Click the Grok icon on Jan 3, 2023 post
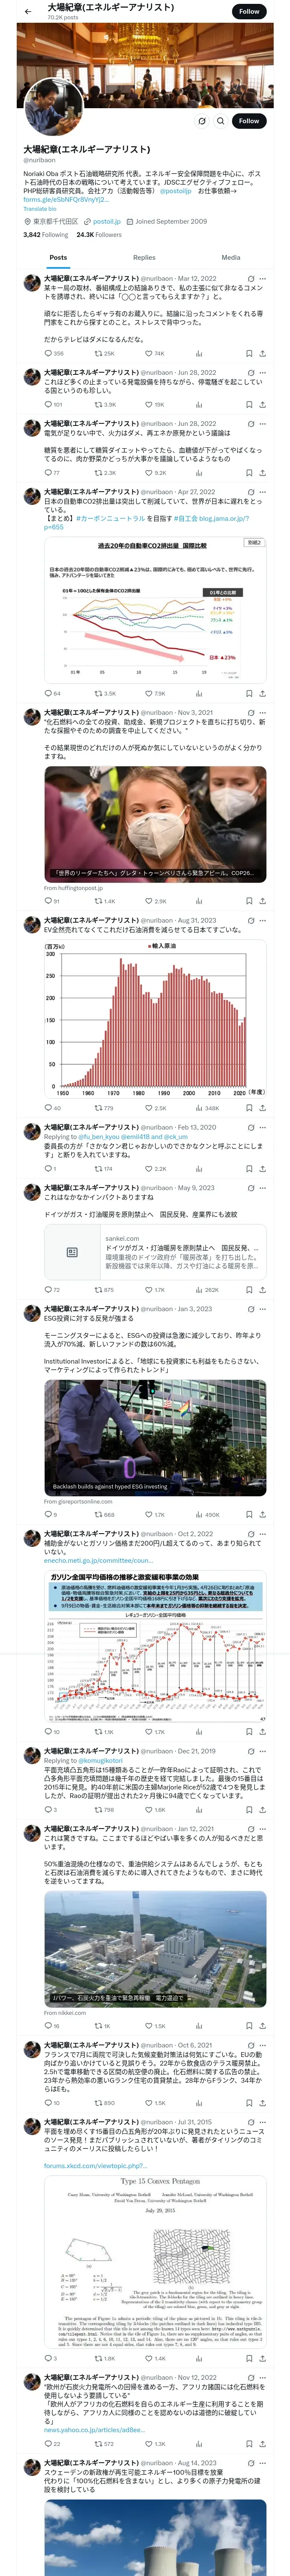The height and width of the screenshot is (2576, 290). pyautogui.click(x=250, y=1308)
